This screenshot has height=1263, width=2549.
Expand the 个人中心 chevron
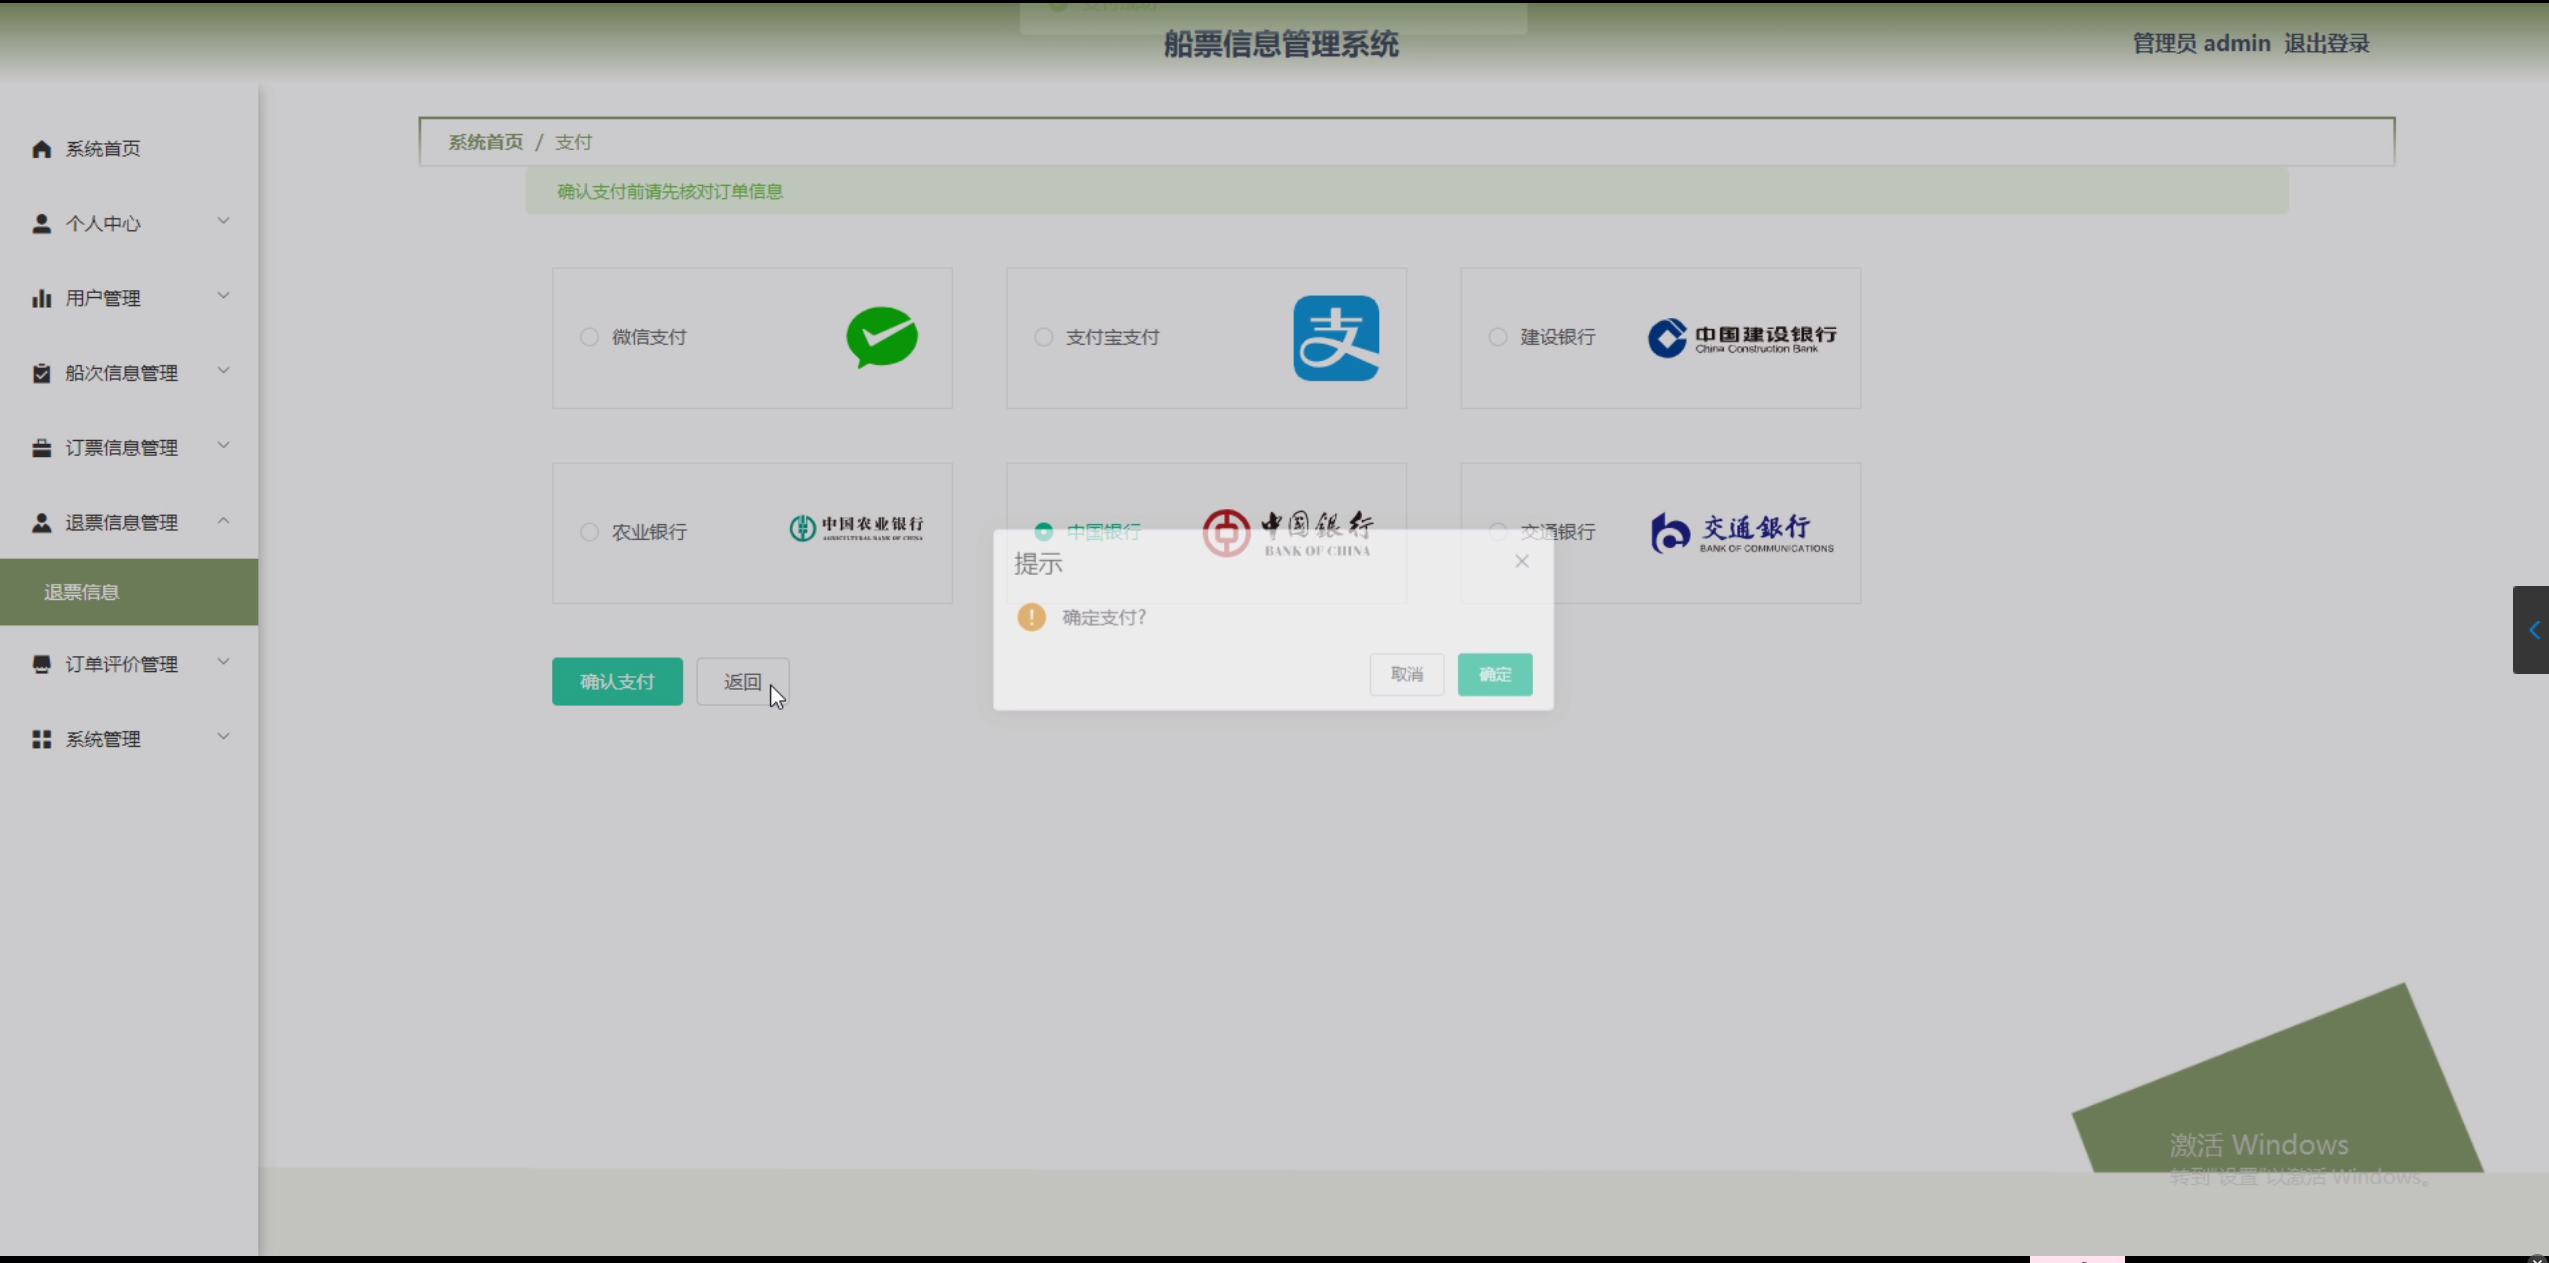click(x=223, y=221)
